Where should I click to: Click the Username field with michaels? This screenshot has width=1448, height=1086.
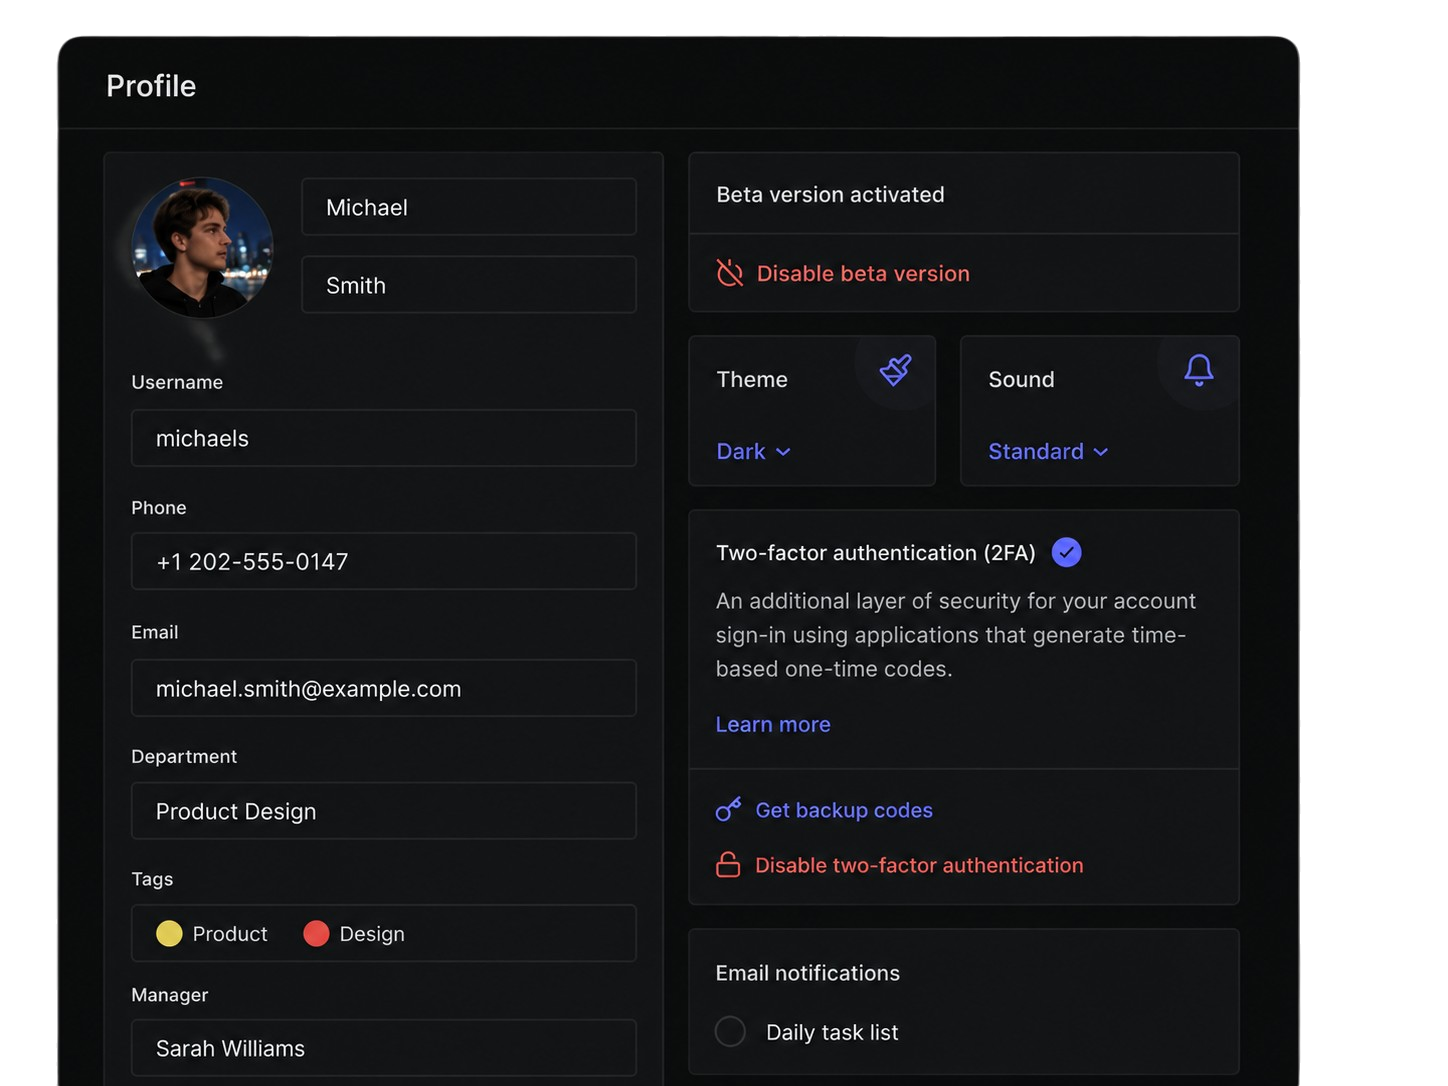(x=384, y=438)
